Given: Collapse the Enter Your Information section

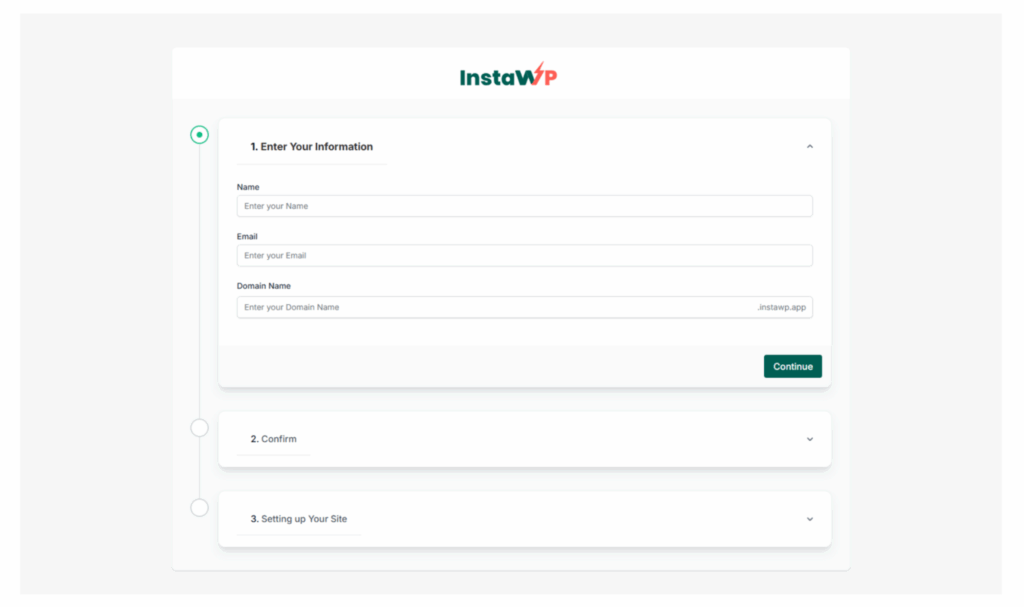Looking at the screenshot, I should point(810,146).
